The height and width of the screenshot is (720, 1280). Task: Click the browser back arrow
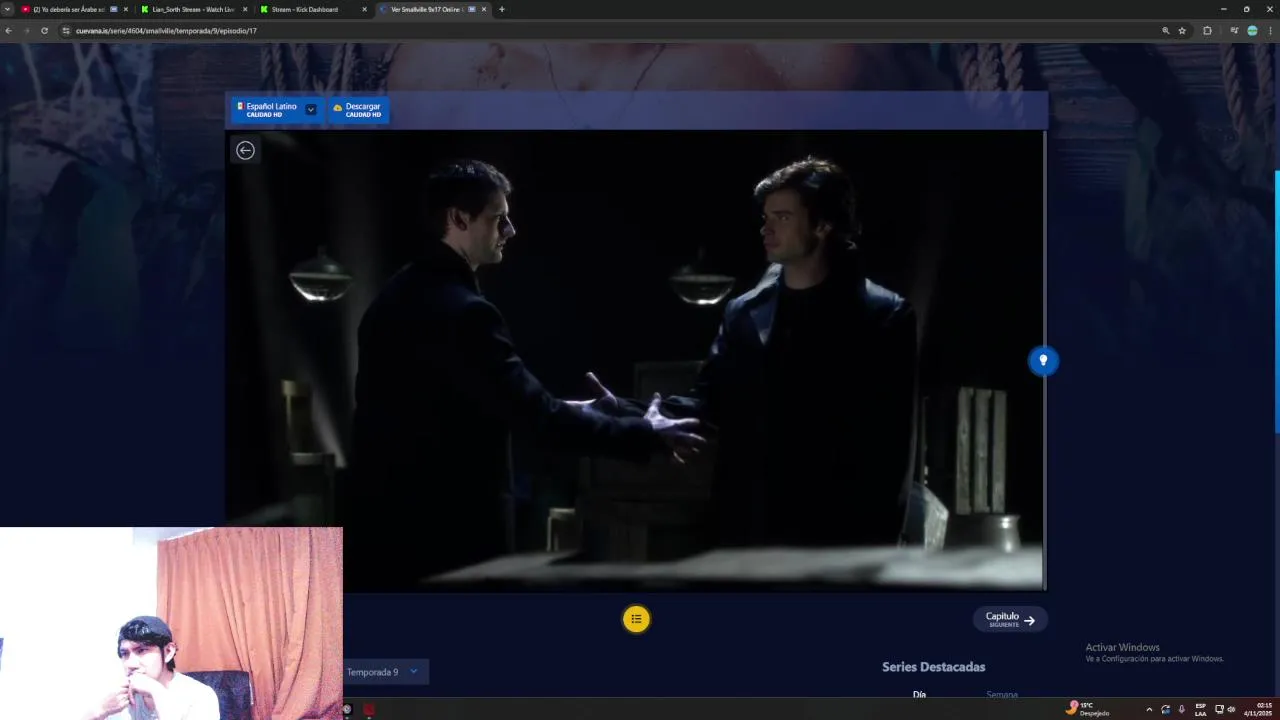tap(9, 31)
